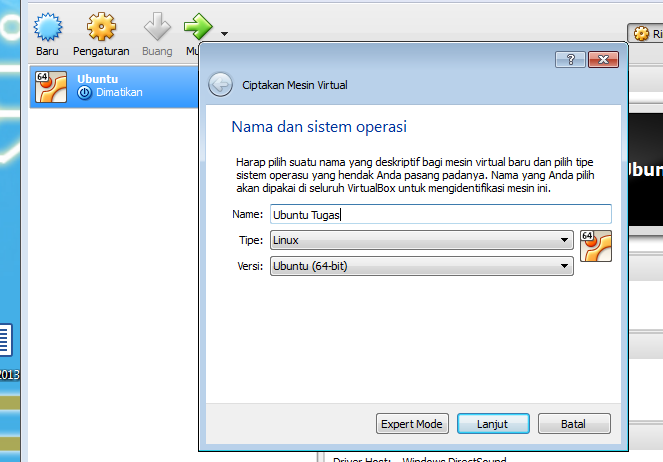Click the green start arrow icon
This screenshot has height=462, width=663.
pyautogui.click(x=198, y=27)
